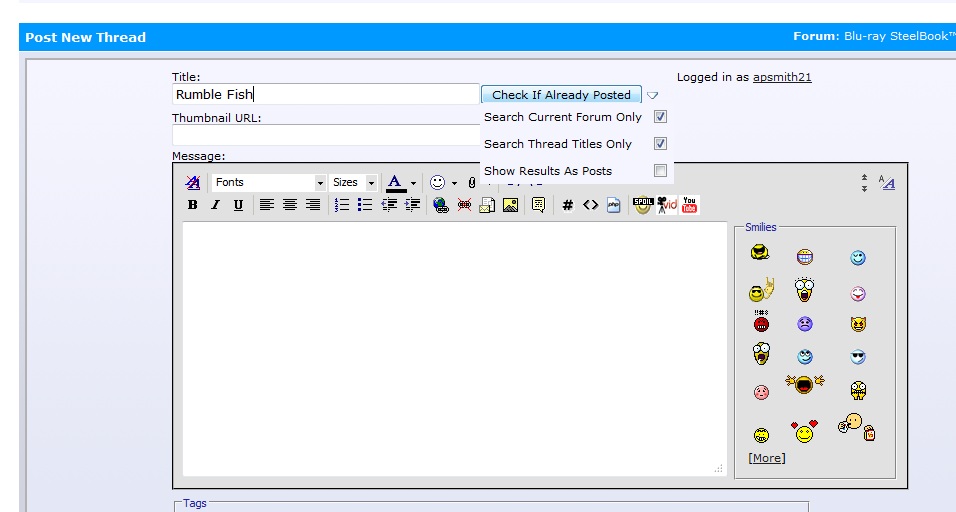The width and height of the screenshot is (956, 512).
Task: Toggle underline formatting
Action: (x=238, y=205)
